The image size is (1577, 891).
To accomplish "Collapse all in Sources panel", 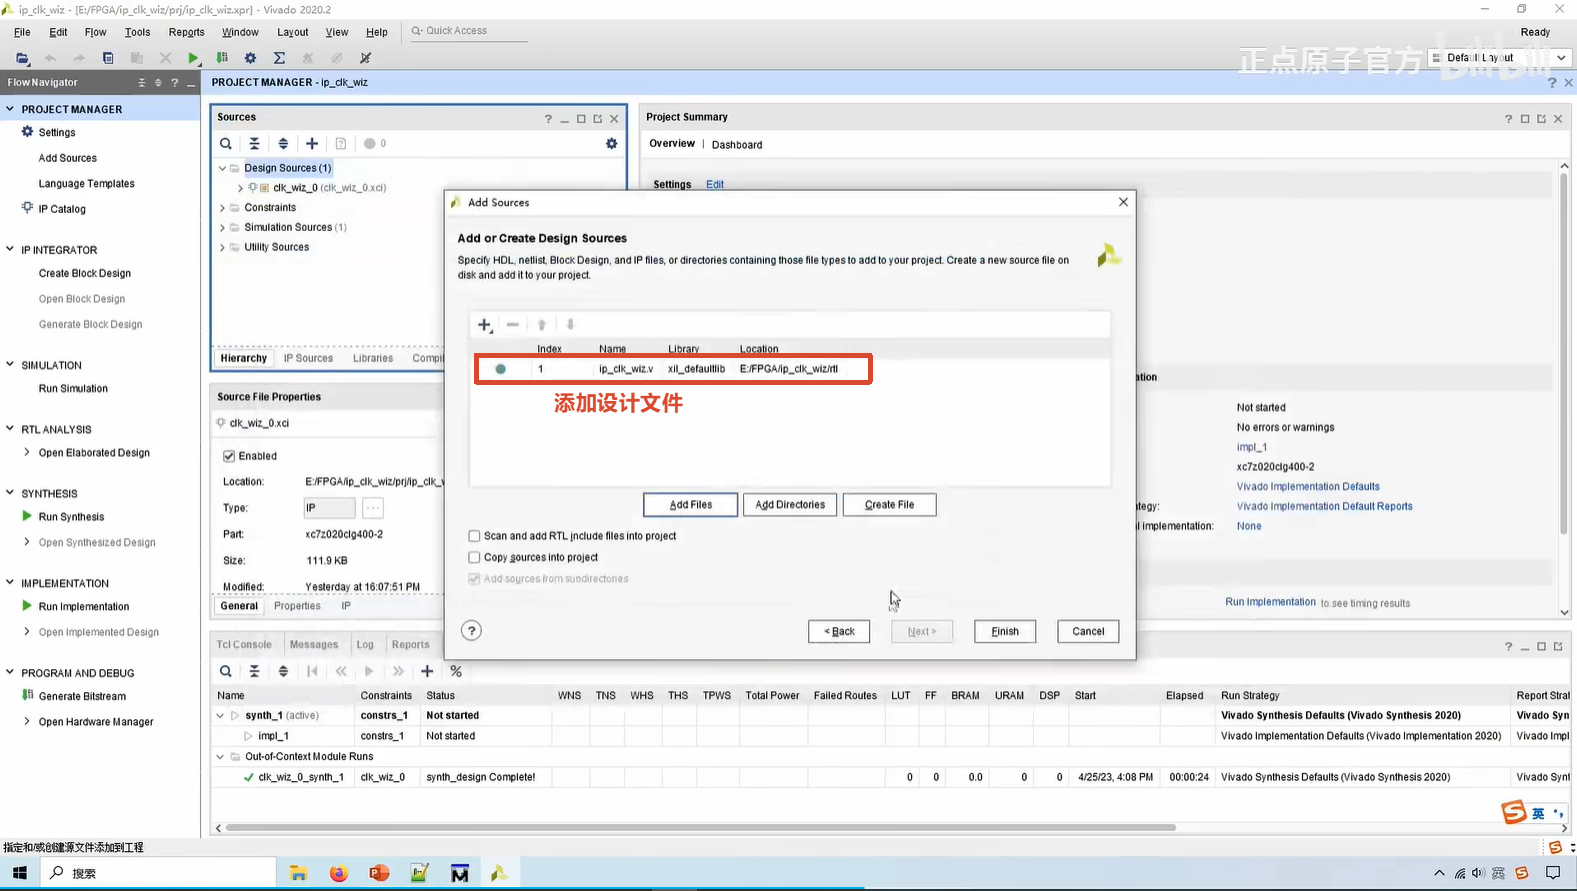I will (x=254, y=144).
